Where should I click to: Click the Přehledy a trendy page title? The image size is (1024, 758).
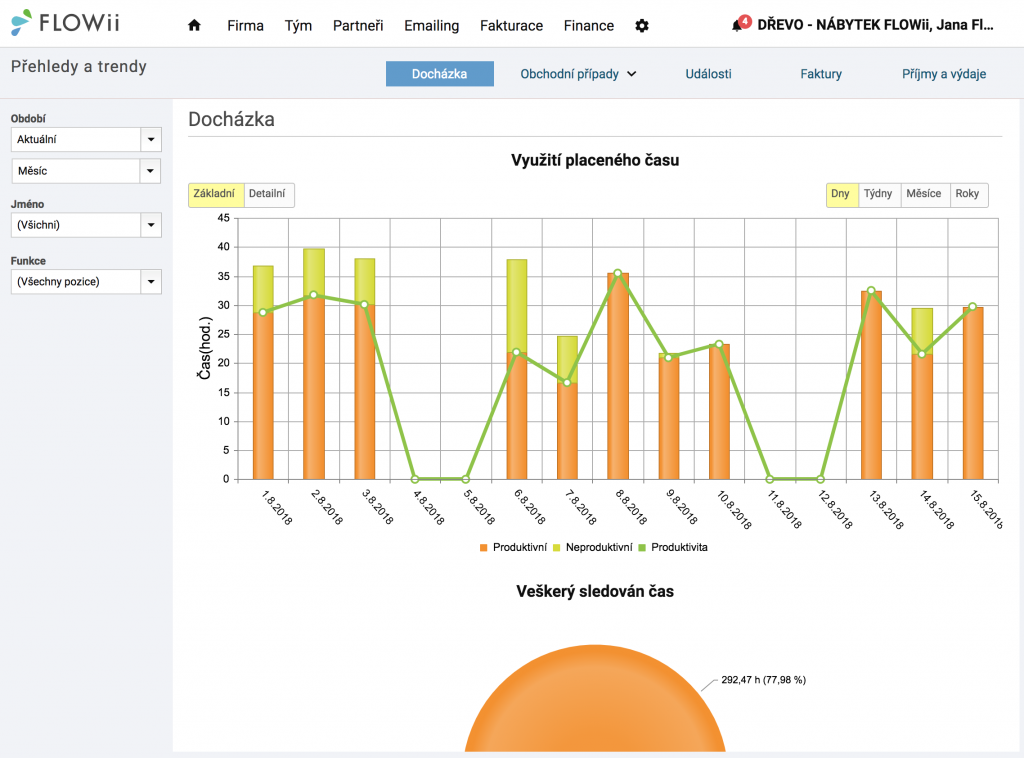79,67
